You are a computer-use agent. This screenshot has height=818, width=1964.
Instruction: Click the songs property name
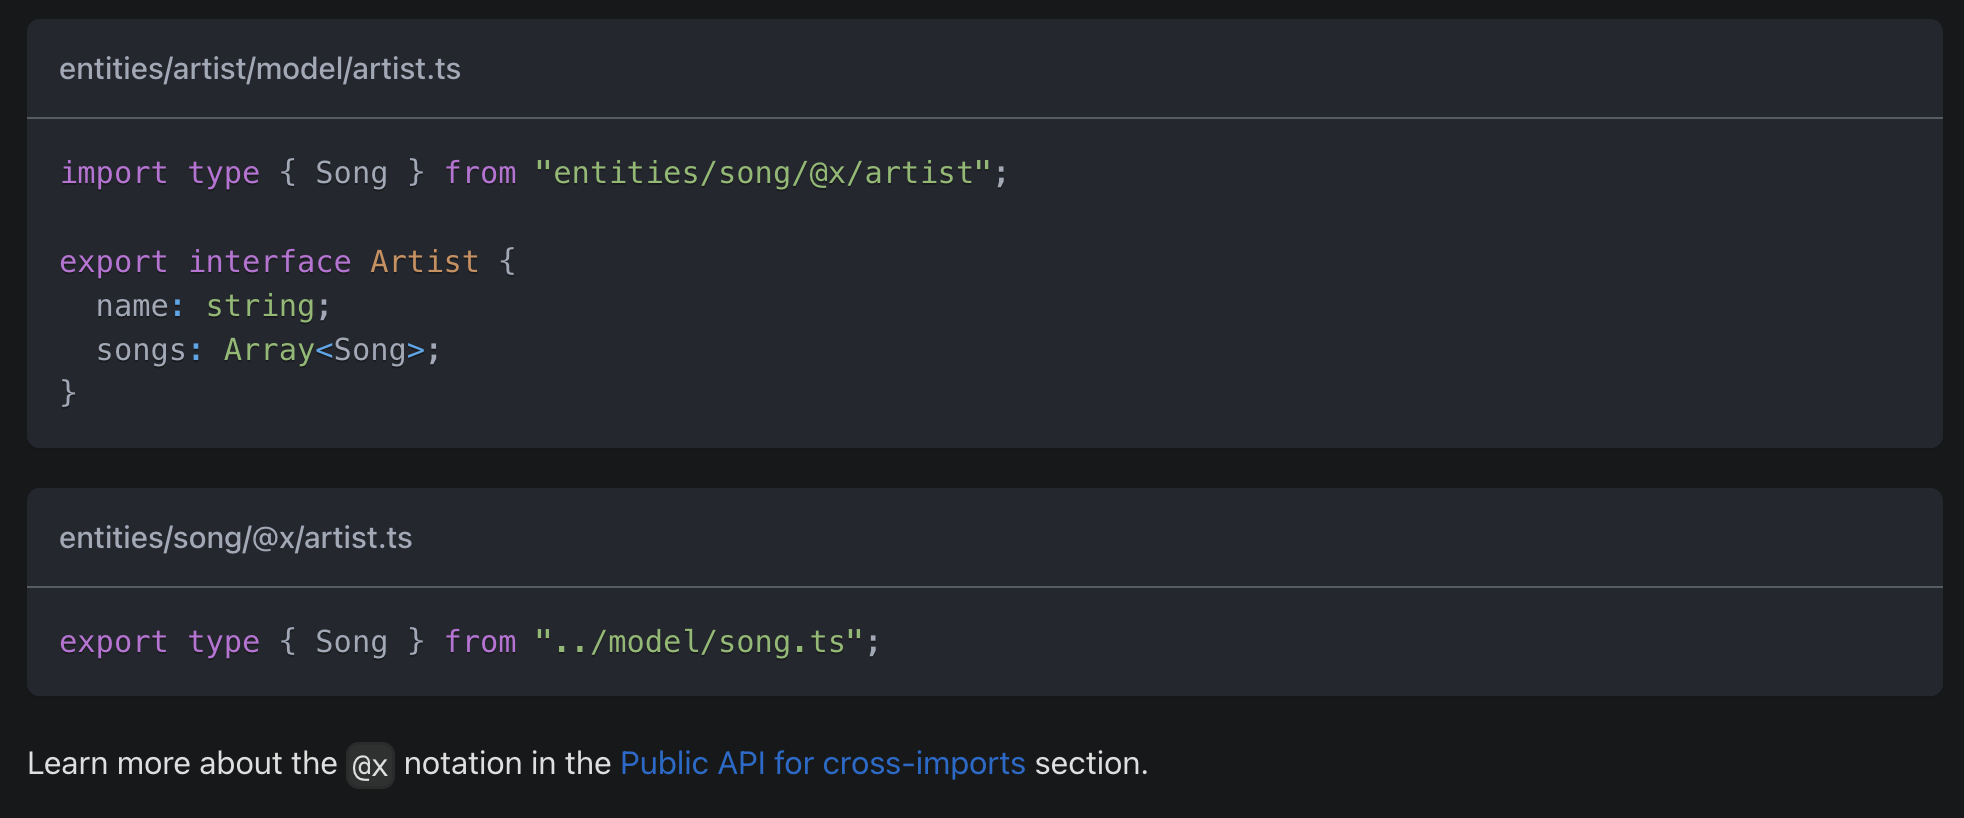coord(141,350)
